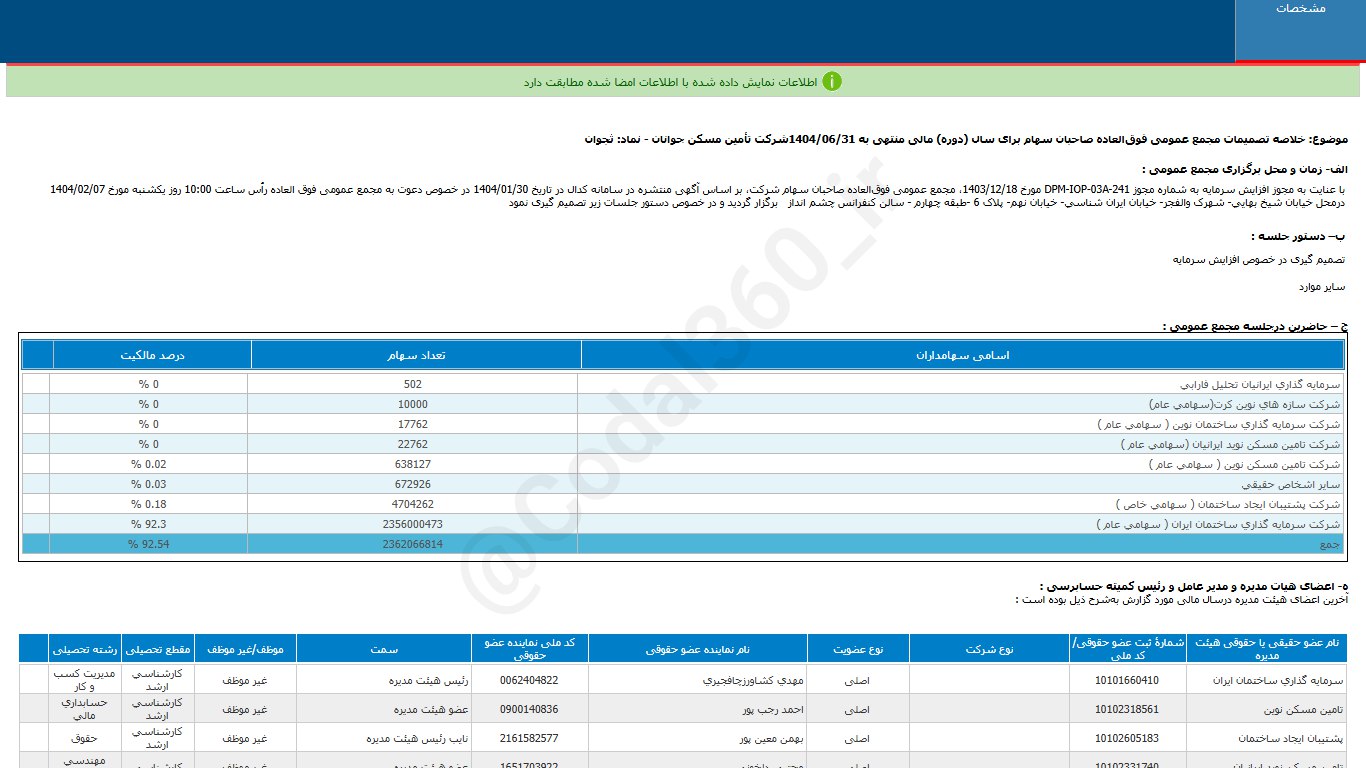Click national ID '2161582577'
1366x768 pixels.
529,738
